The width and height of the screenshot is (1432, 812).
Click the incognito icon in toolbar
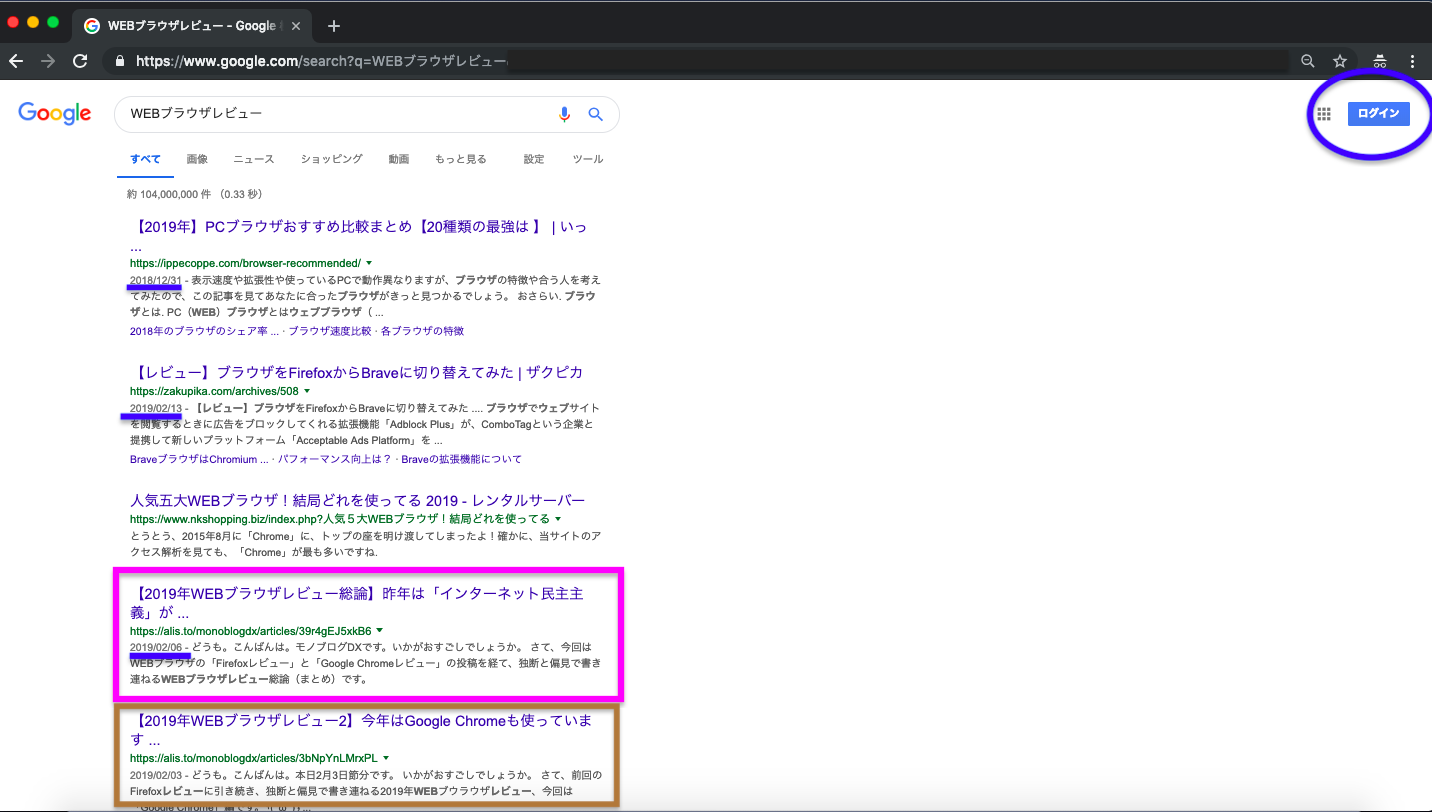(1379, 61)
